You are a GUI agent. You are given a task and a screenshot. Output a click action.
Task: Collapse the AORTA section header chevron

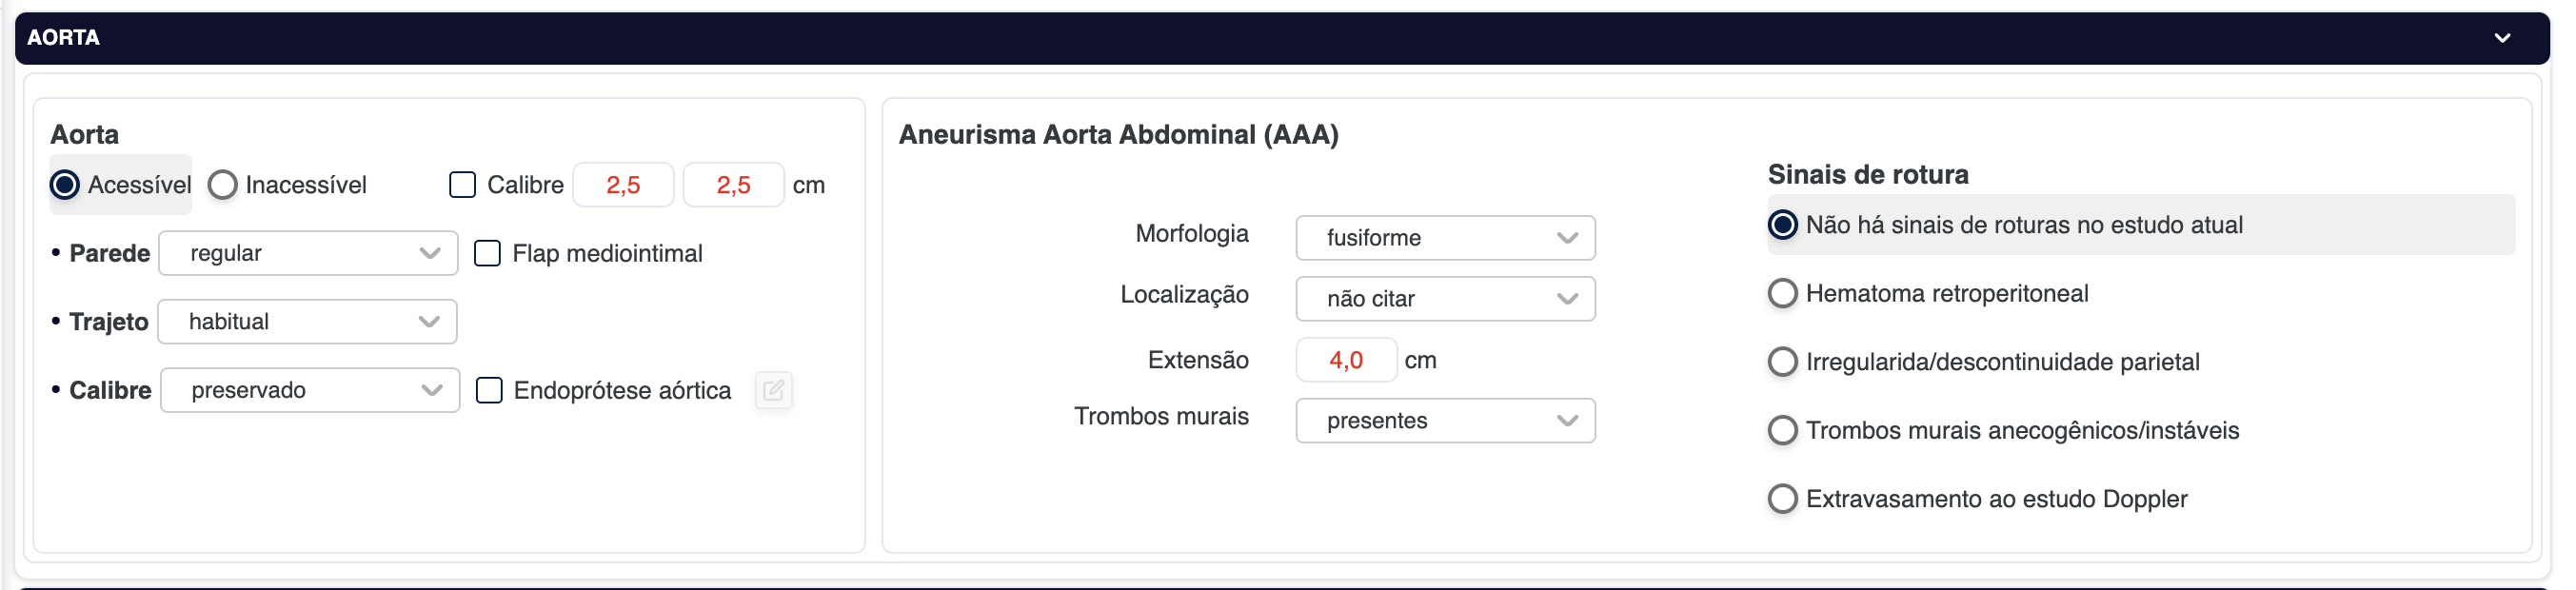(2501, 38)
